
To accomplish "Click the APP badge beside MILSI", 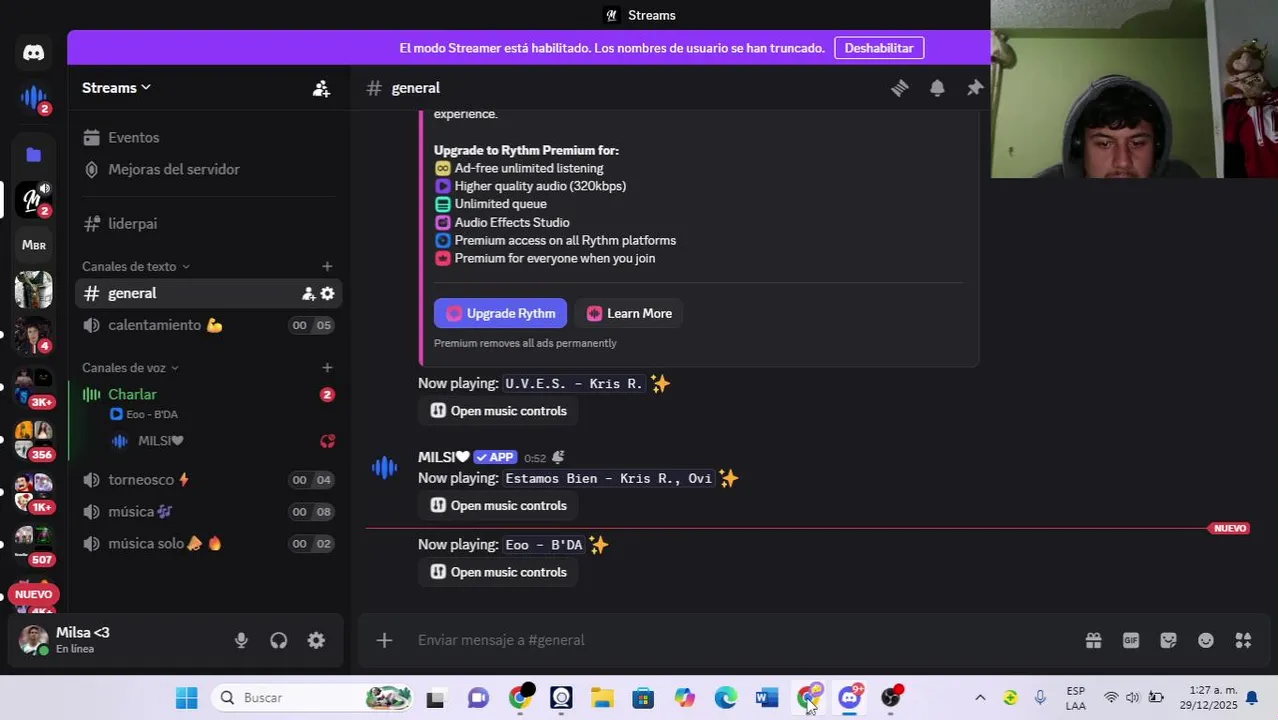I will click(x=495, y=457).
